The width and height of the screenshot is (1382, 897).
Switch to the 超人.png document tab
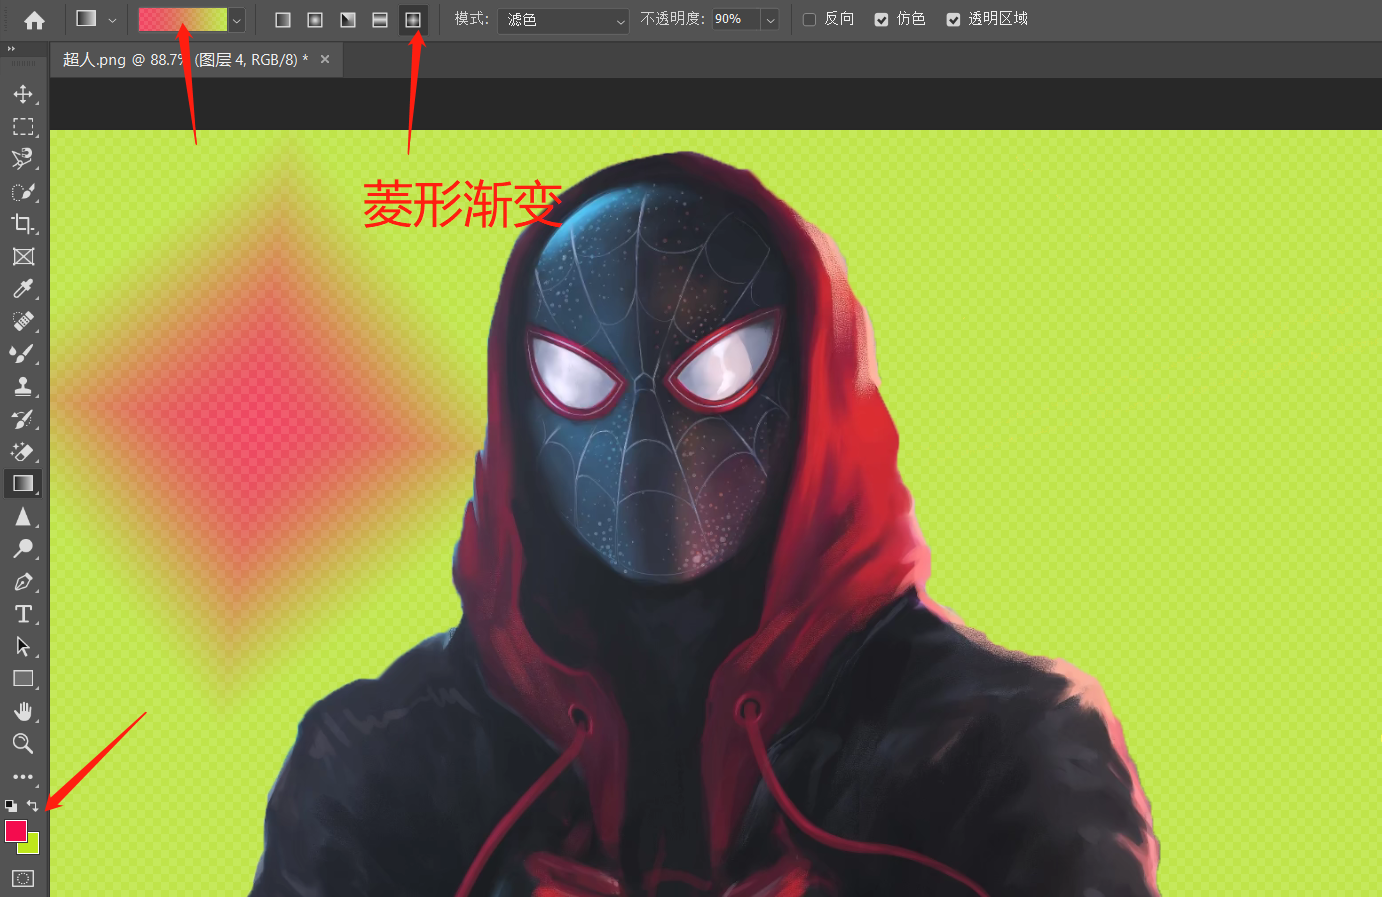pyautogui.click(x=186, y=60)
